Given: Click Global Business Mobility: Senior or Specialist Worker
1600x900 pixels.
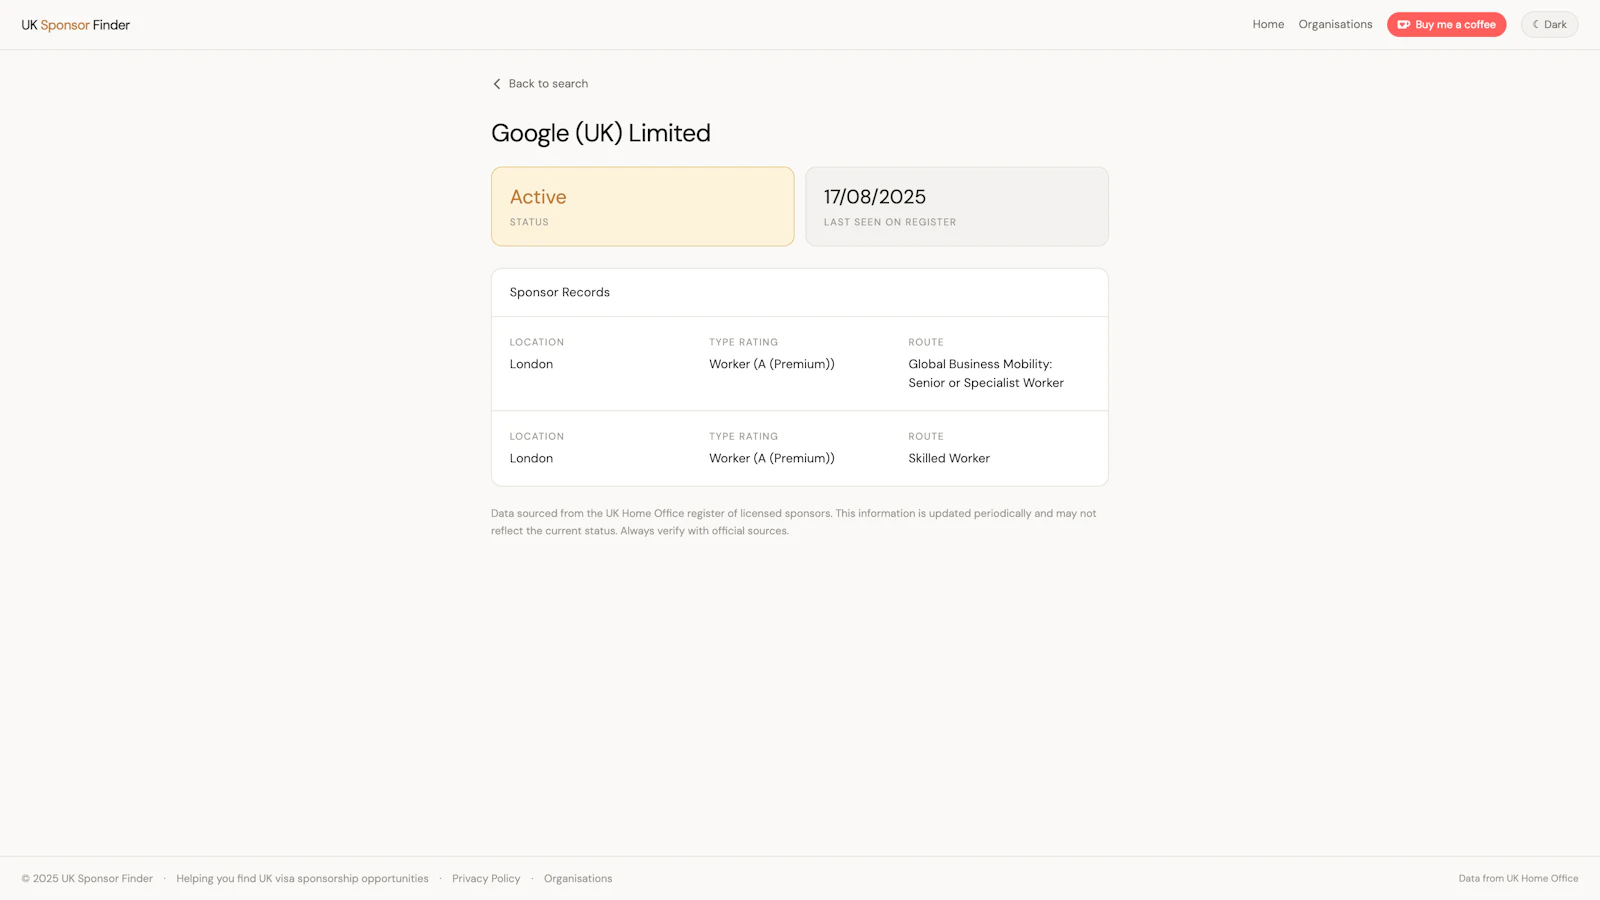Looking at the screenshot, I should point(986,373).
